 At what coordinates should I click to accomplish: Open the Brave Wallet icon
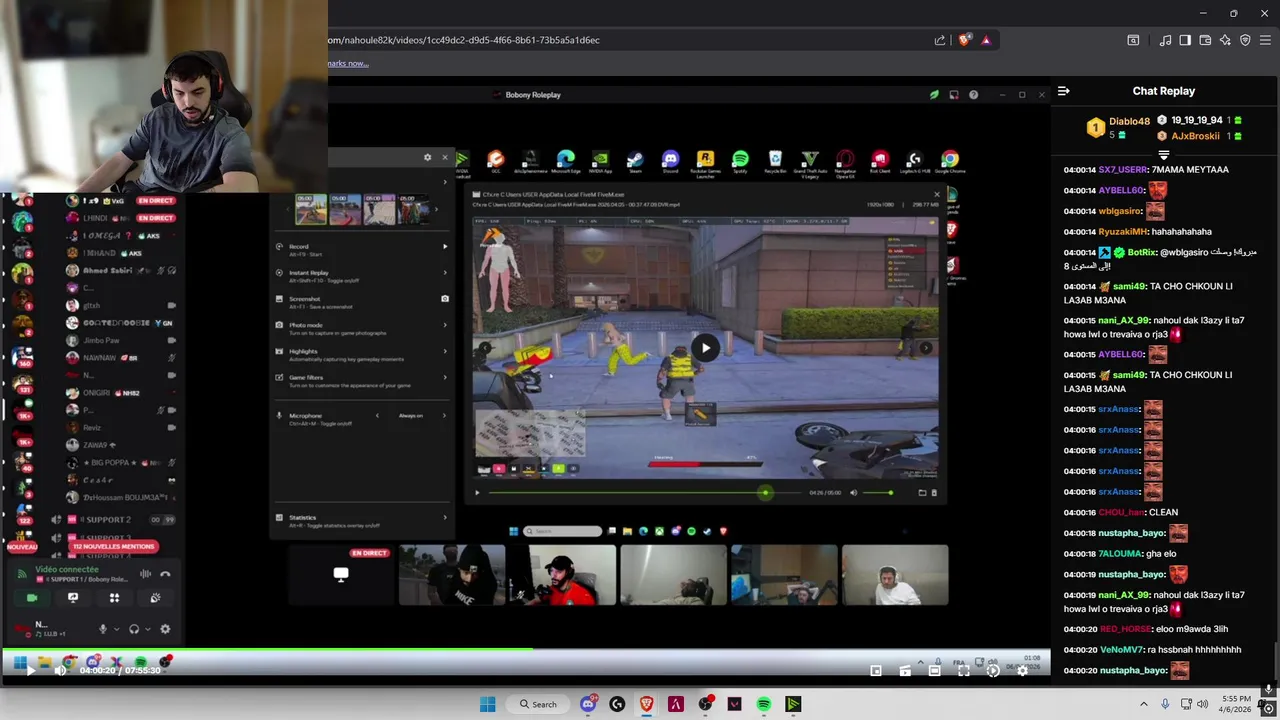coord(1205,40)
